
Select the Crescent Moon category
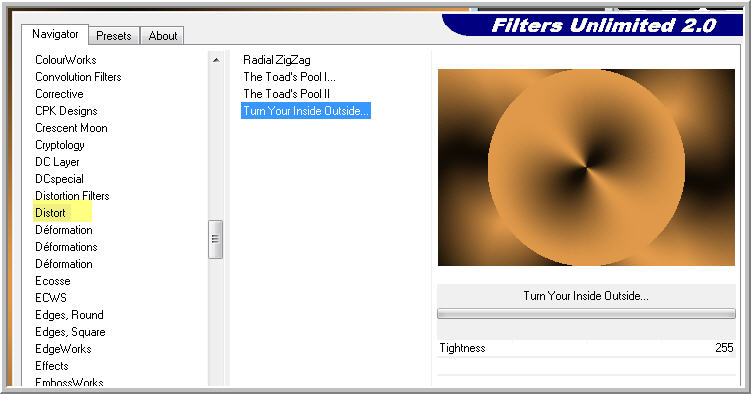click(71, 128)
